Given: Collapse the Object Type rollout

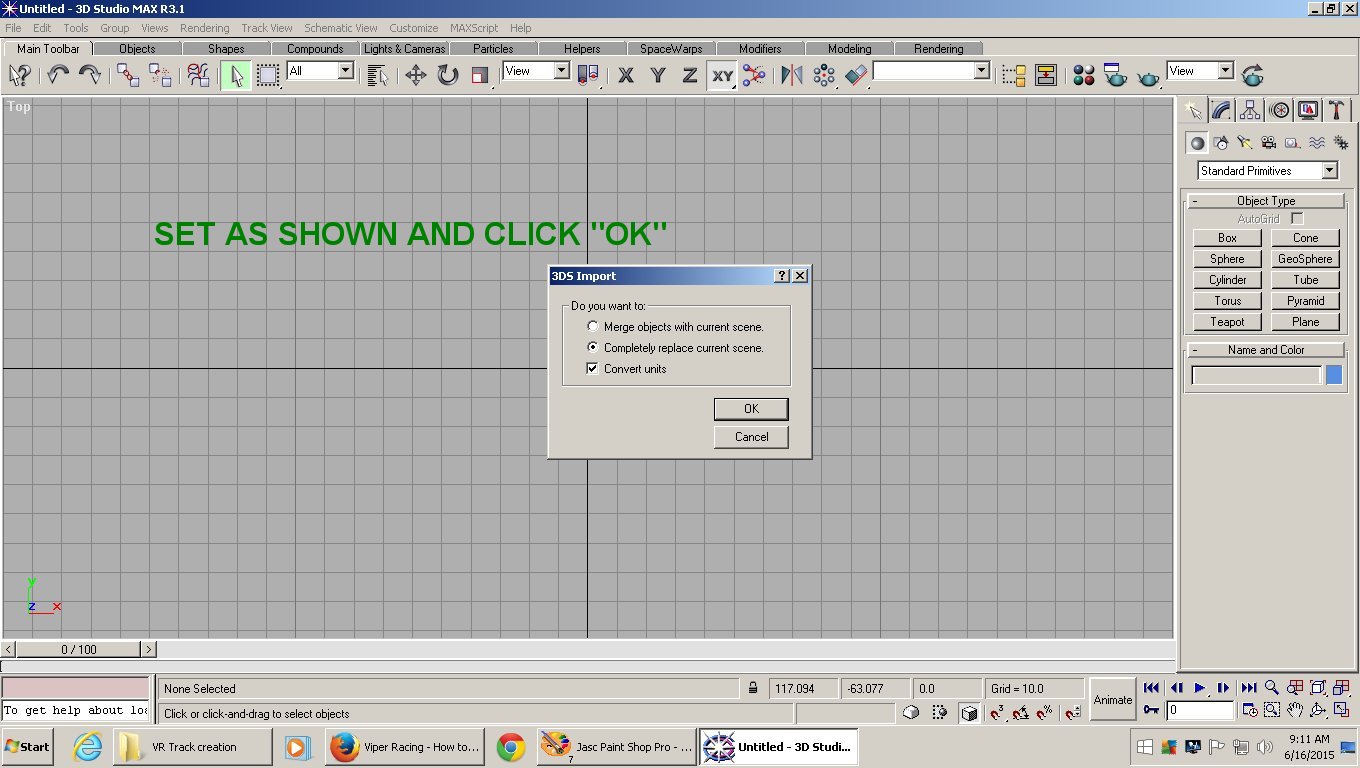Looking at the screenshot, I should (x=1265, y=201).
